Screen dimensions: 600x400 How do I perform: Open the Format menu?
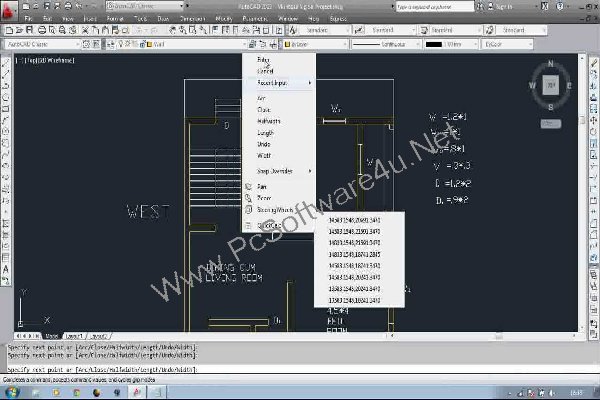pos(115,18)
